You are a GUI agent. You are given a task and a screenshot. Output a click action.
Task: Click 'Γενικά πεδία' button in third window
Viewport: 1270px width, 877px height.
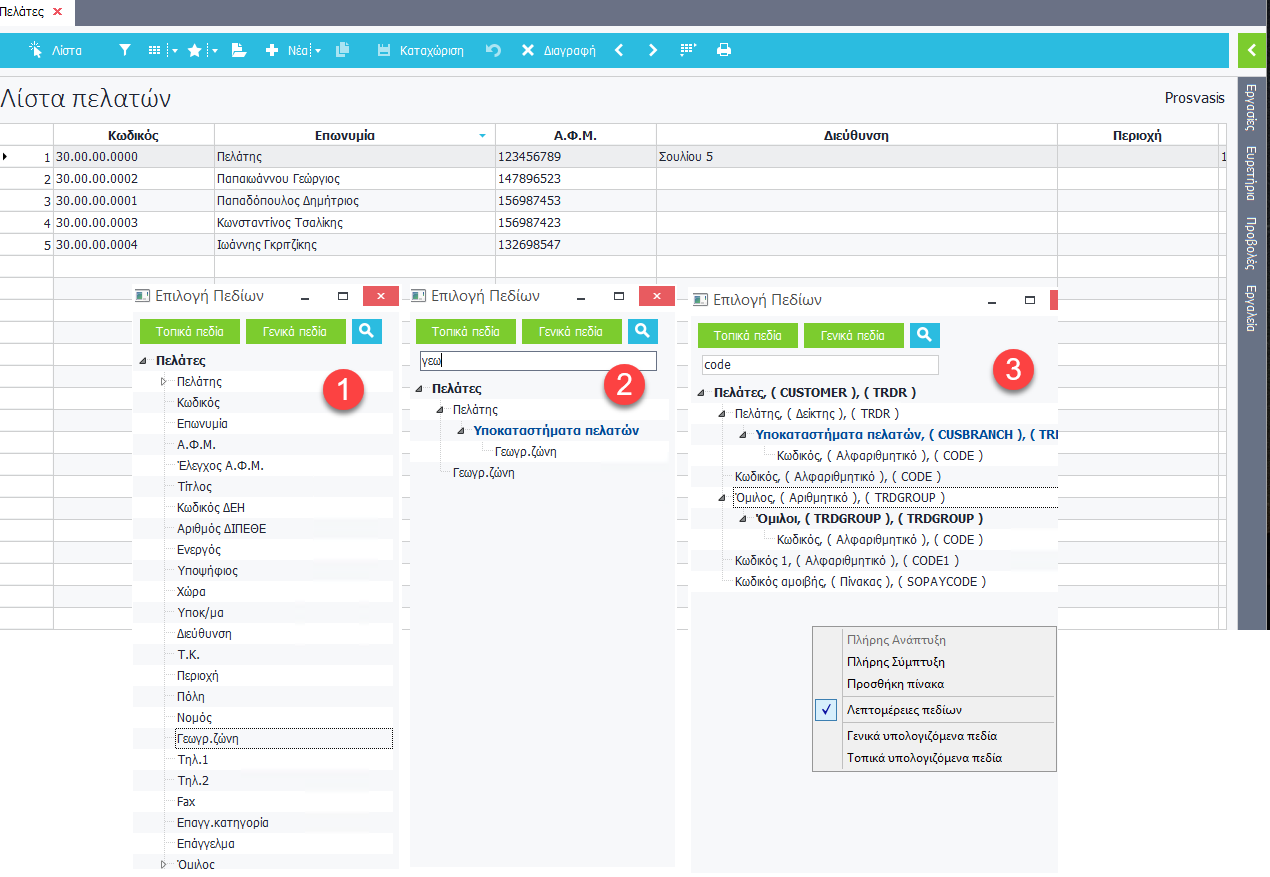click(x=853, y=336)
